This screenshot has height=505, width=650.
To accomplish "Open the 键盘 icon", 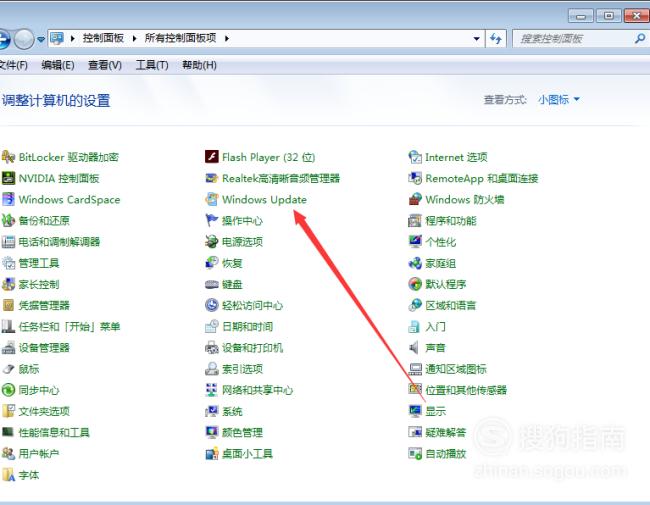I will point(211,284).
